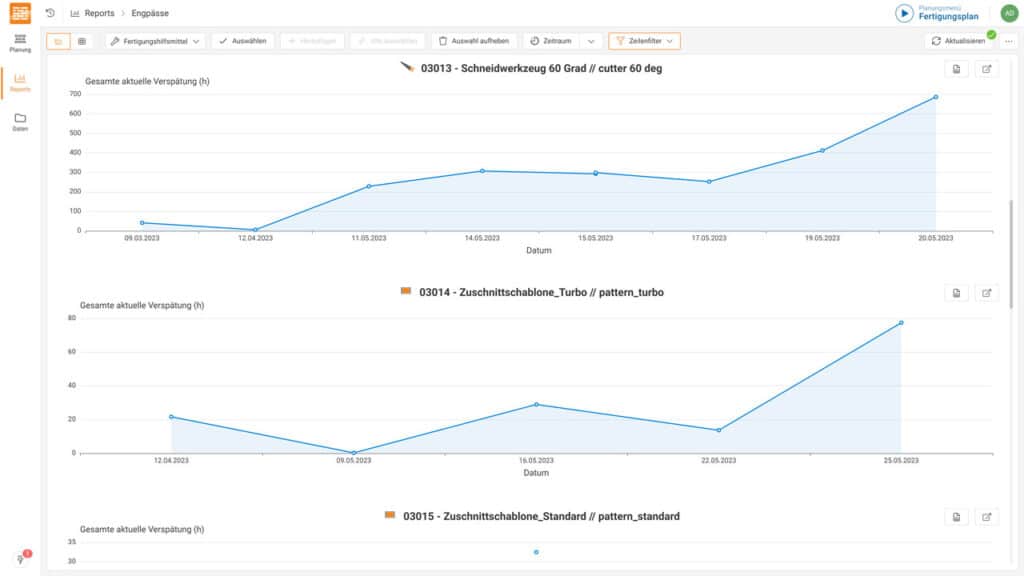The height and width of the screenshot is (576, 1024).
Task: Expand the arrow next to Zeitraum
Action: coord(591,41)
